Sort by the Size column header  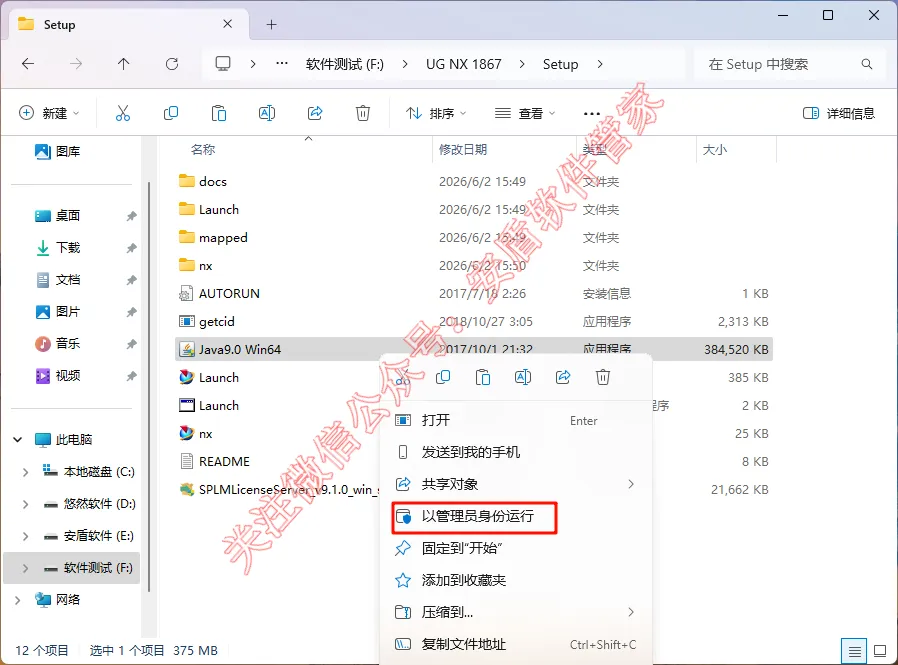pyautogui.click(x=715, y=149)
